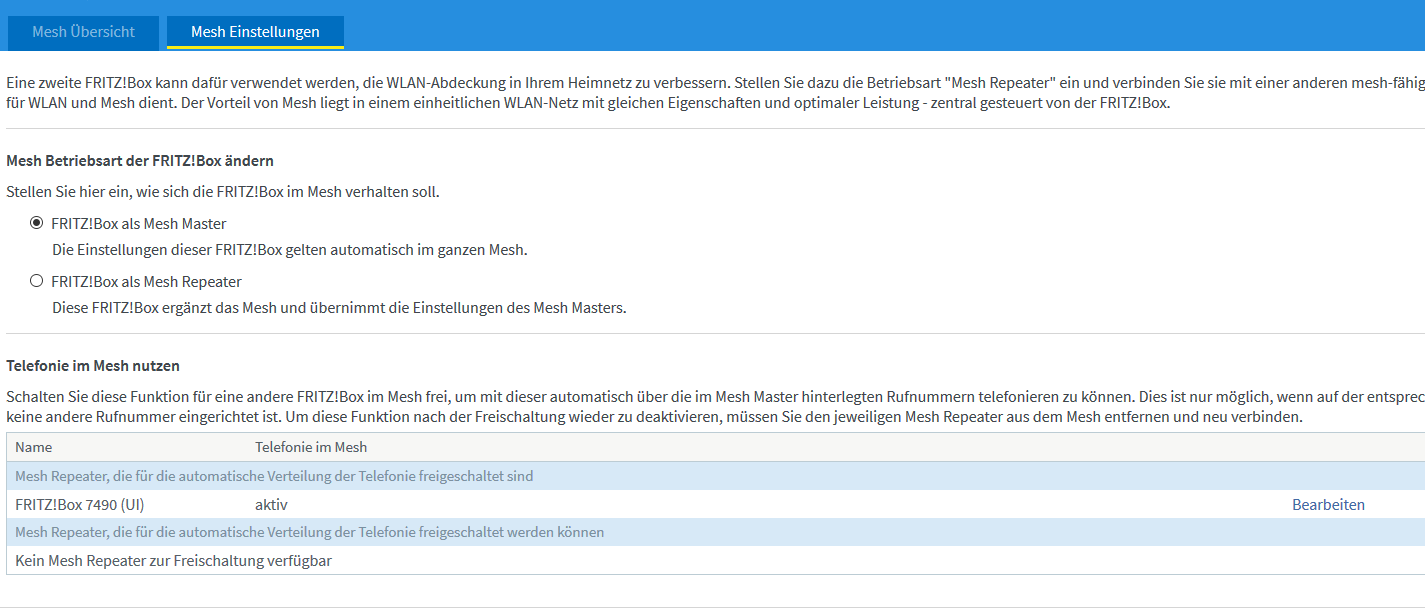This screenshot has height=613, width=1425.
Task: Click description 'Diese FRITZ!Box ergänzt das Mesh'
Action: [x=339, y=307]
